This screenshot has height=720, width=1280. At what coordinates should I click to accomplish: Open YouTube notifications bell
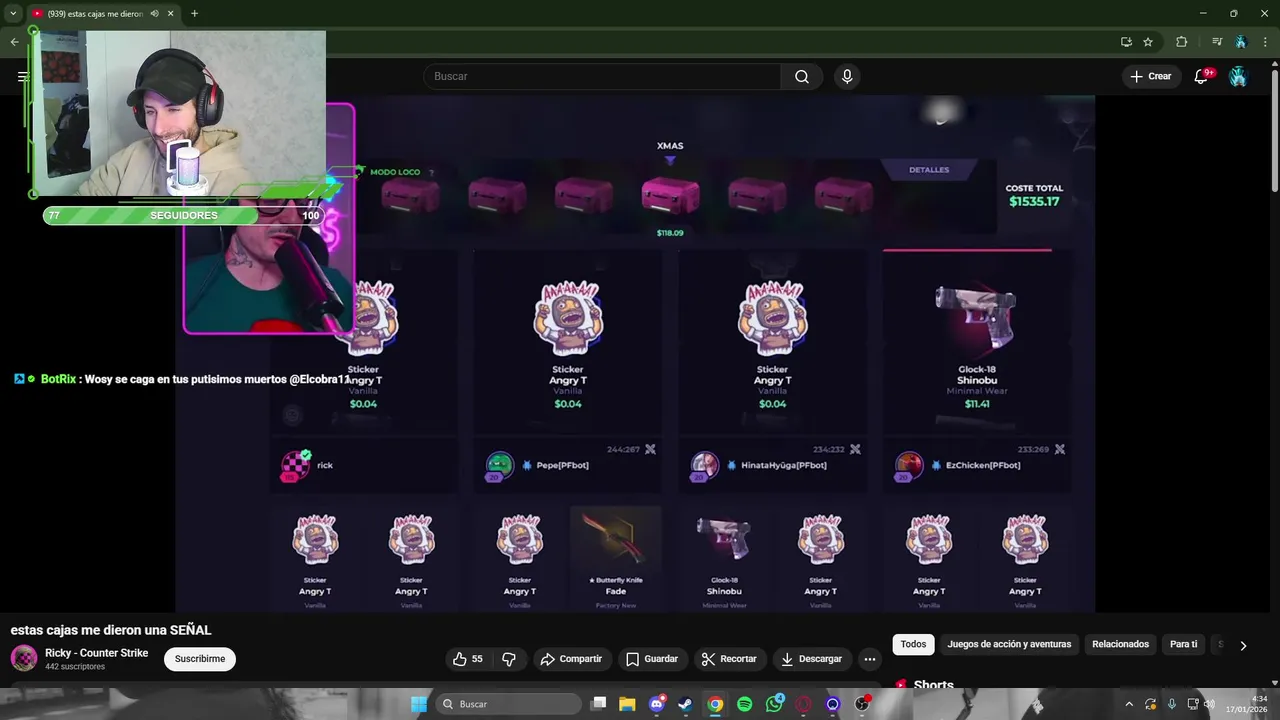click(x=1203, y=76)
